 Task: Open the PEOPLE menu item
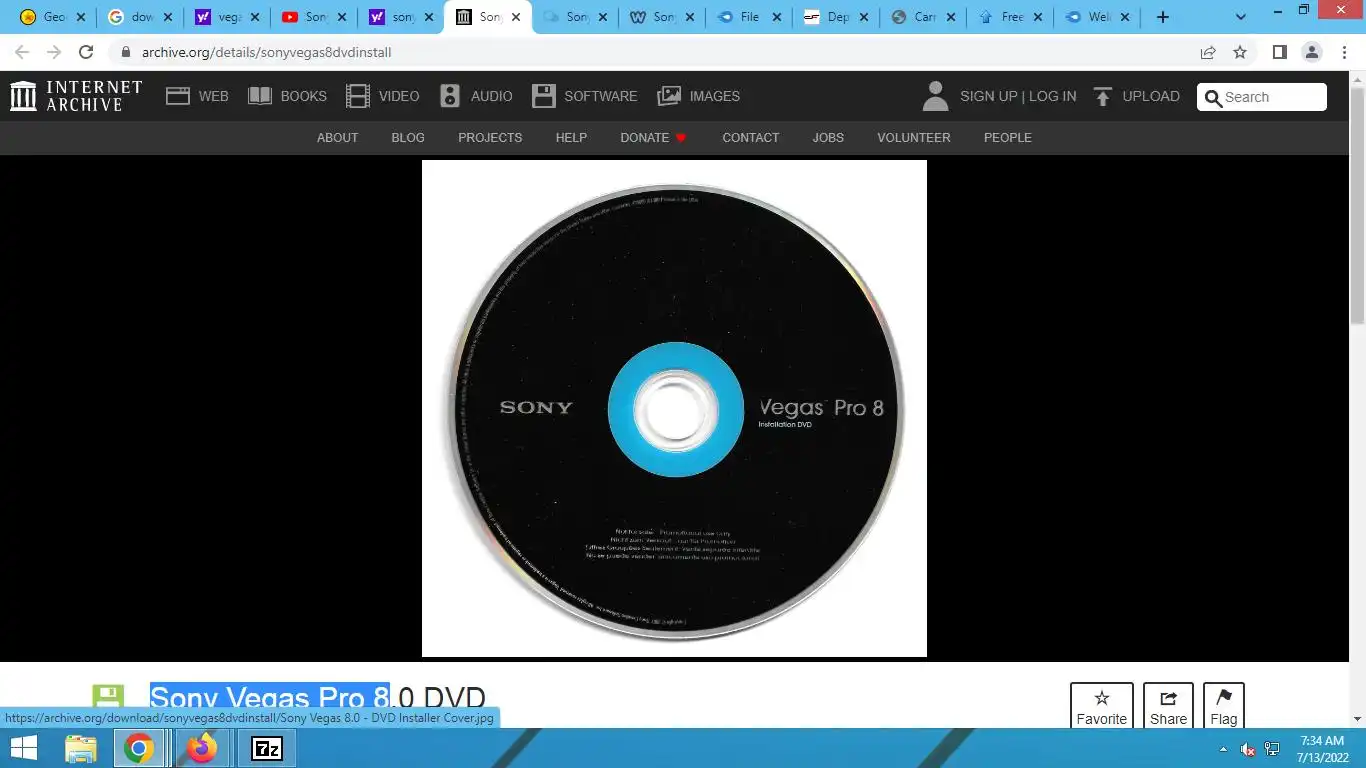point(1007,138)
